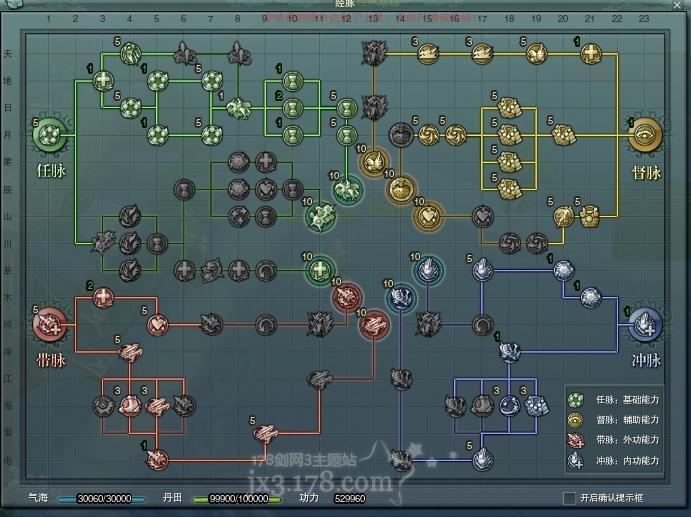Screen dimensions: 691x517
Task: Click the 带脉 label under the red node
Action: 52,361
